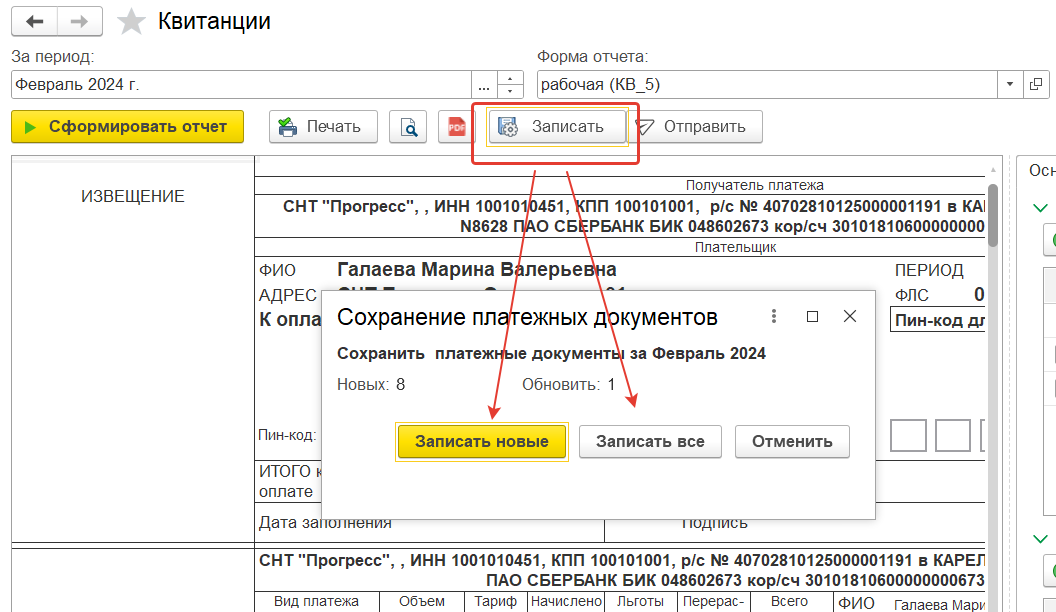Screen dimensions: 1056x612
Task: Open print preview with magnifier icon
Action: pos(408,127)
